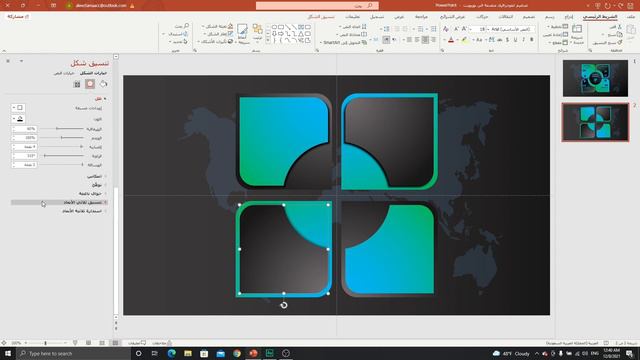Expand the Glow section
Viewport: 640px width, 360px height.
98,185
